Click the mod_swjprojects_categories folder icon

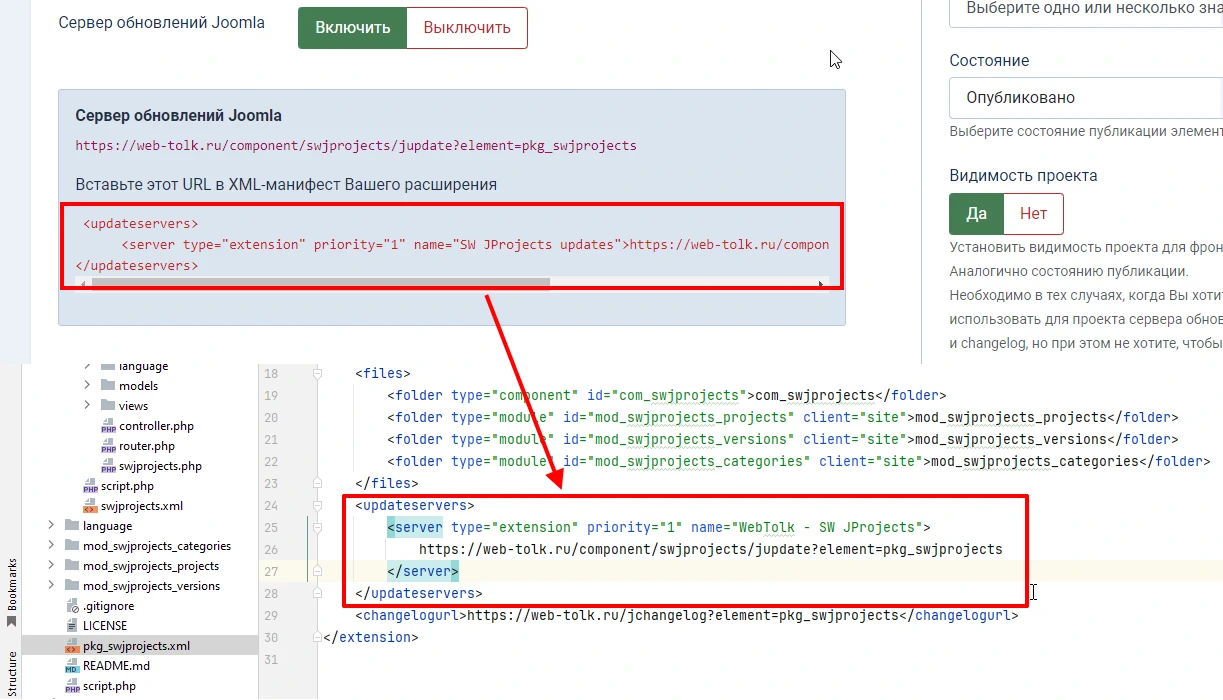pyautogui.click(x=72, y=546)
